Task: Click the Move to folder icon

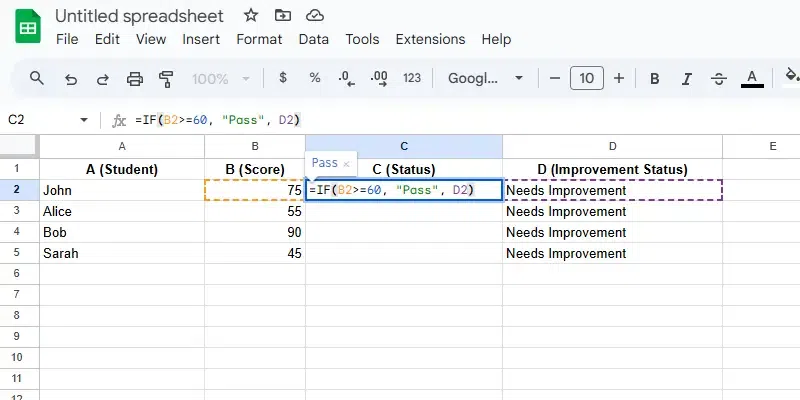Action: (283, 16)
